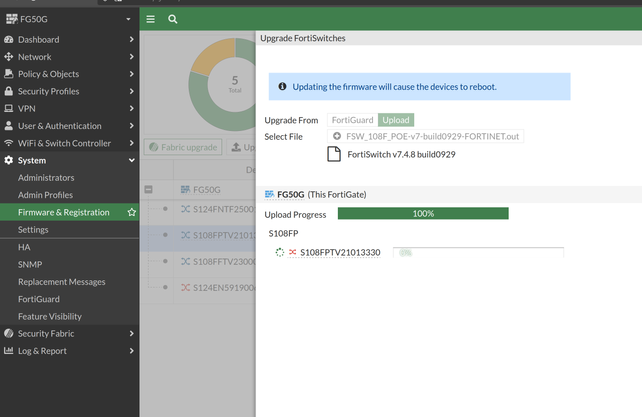Open SNMP menu item
This screenshot has width=642, height=417.
point(30,265)
